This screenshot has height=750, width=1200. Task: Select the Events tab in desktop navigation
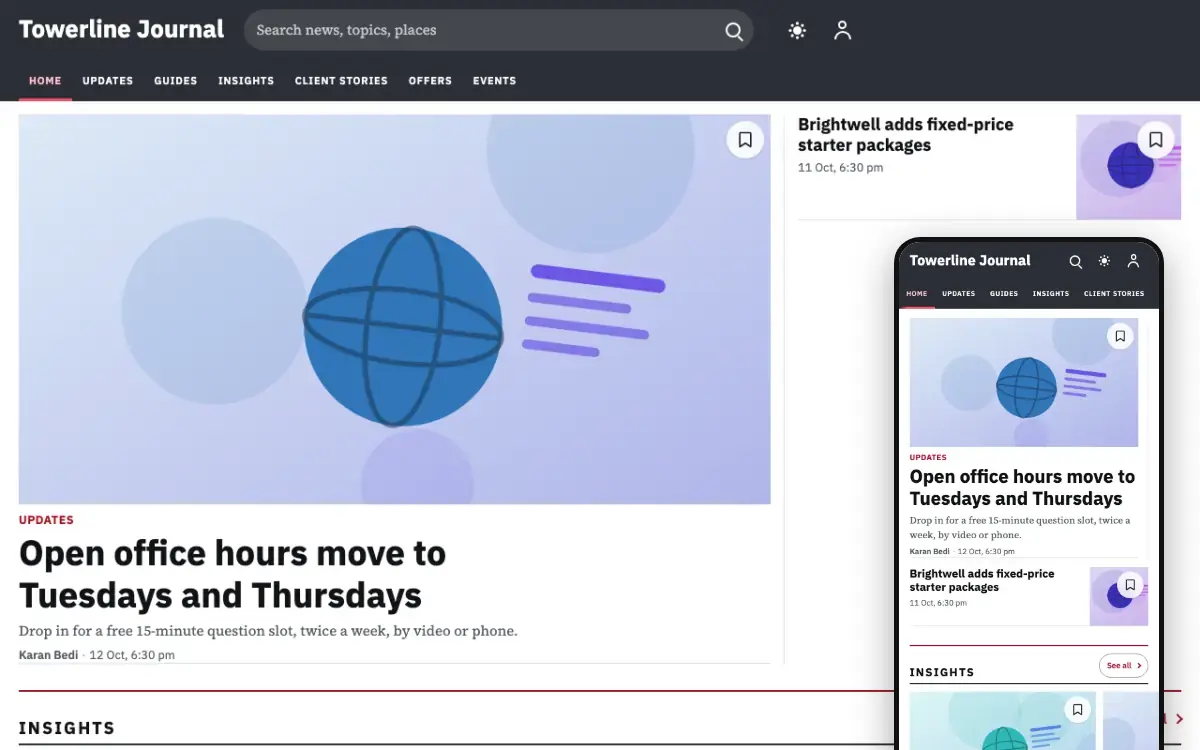coord(494,81)
